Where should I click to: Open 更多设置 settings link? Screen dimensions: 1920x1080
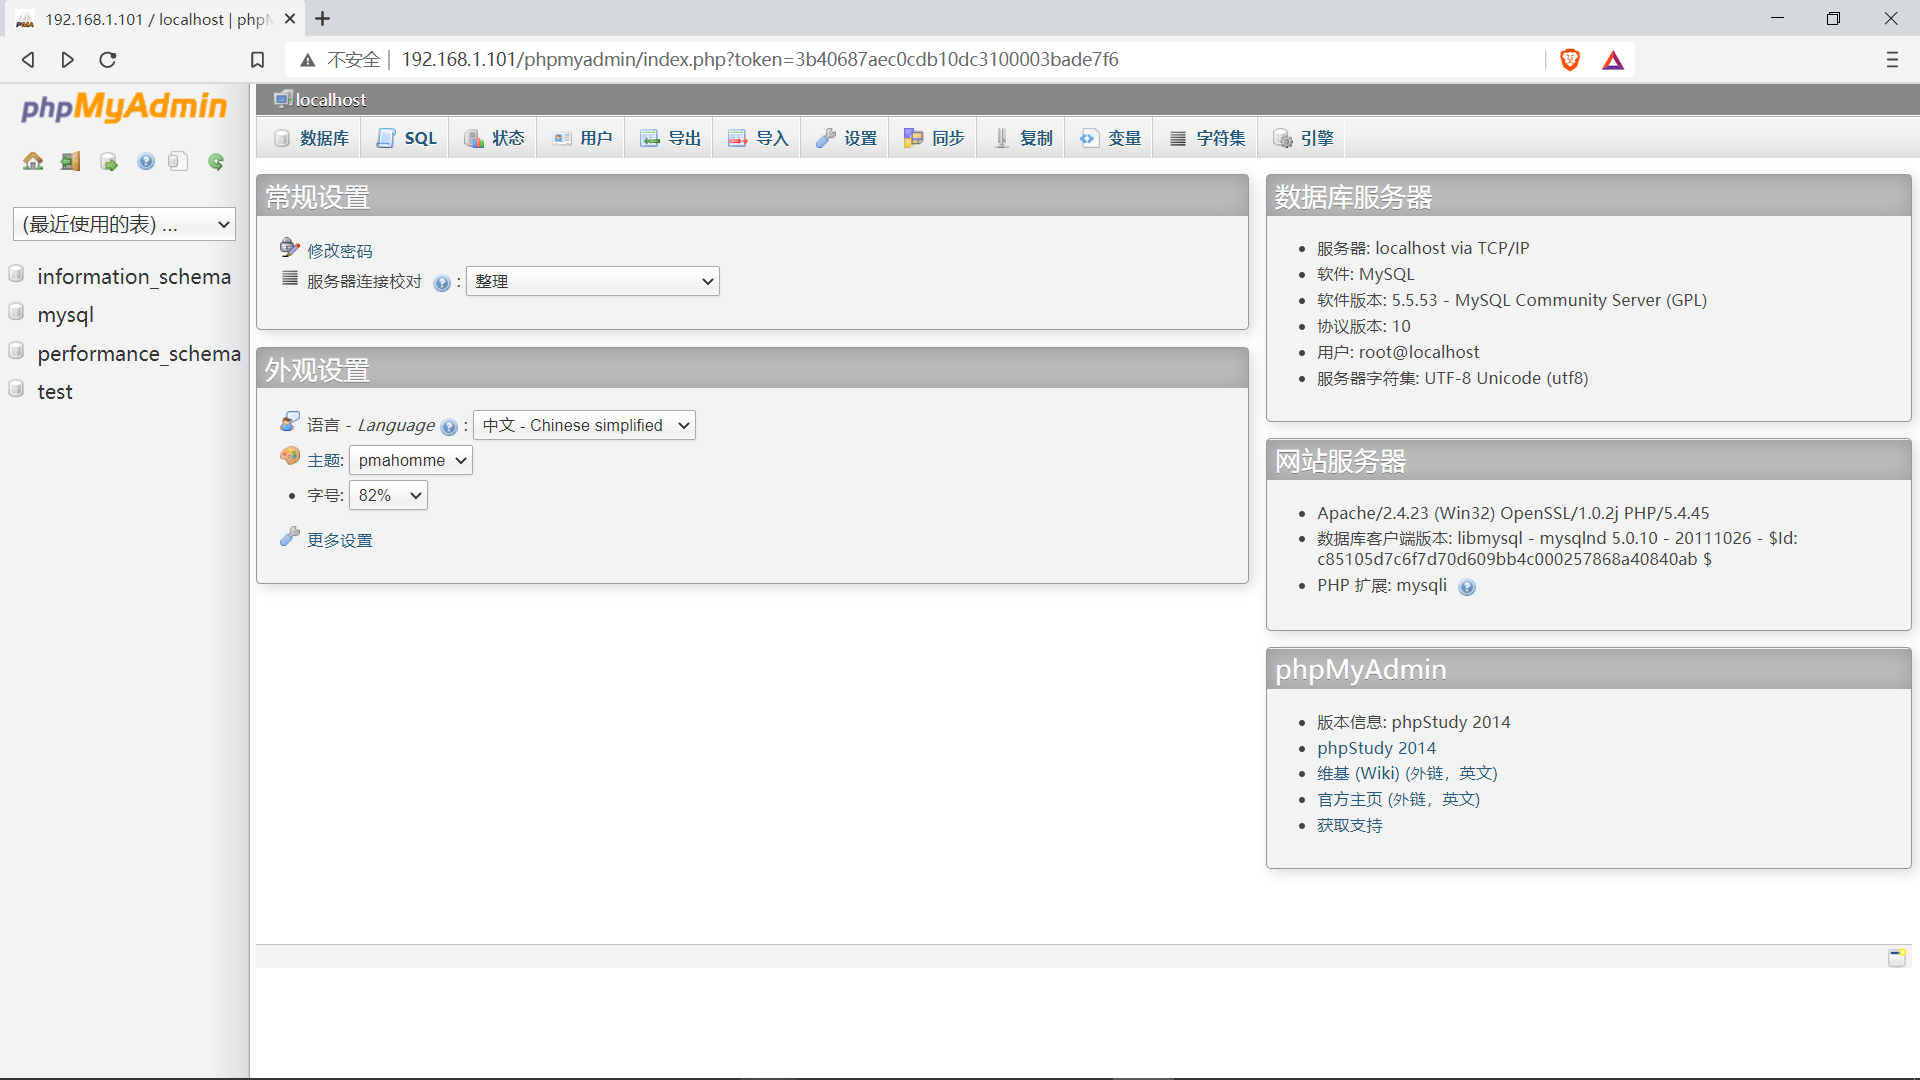[x=338, y=539]
